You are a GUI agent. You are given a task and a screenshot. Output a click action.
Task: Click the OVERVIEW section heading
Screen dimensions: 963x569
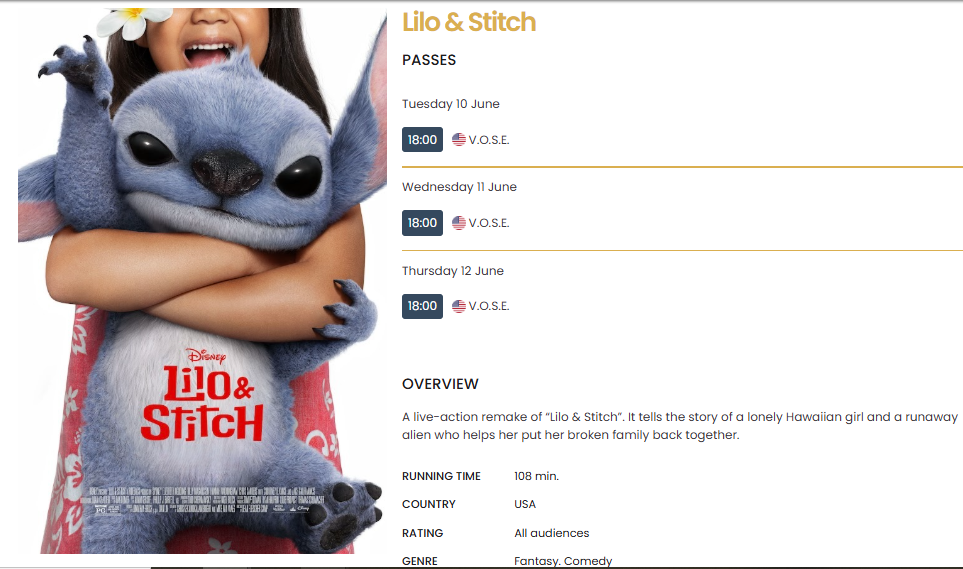440,384
